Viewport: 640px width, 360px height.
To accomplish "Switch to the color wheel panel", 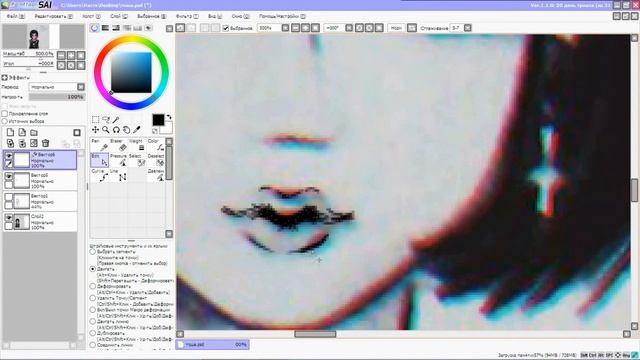I will tap(94, 28).
